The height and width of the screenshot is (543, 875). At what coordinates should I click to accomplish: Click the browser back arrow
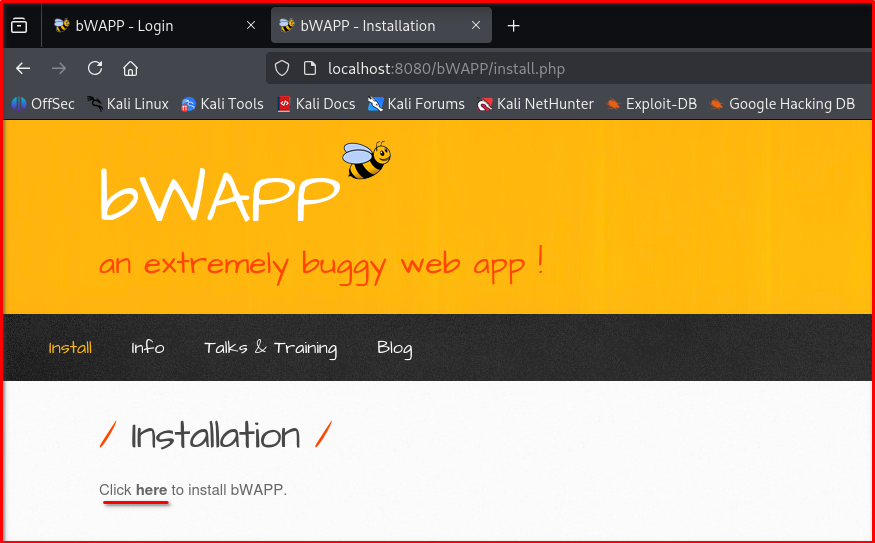tap(23, 69)
